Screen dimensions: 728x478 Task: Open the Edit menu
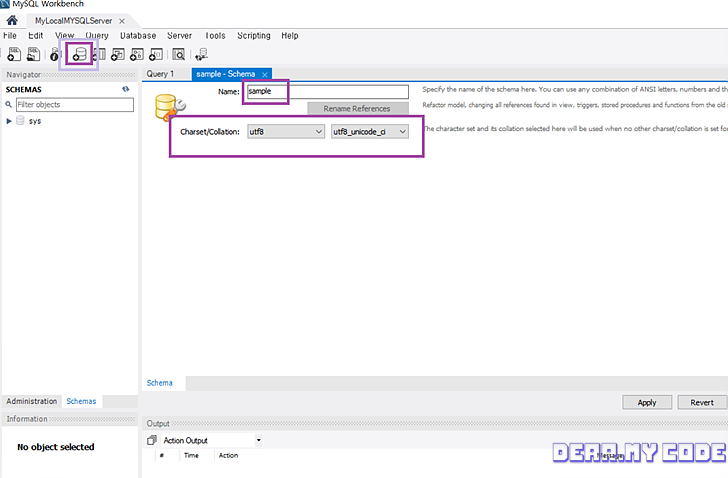pyautogui.click(x=35, y=36)
